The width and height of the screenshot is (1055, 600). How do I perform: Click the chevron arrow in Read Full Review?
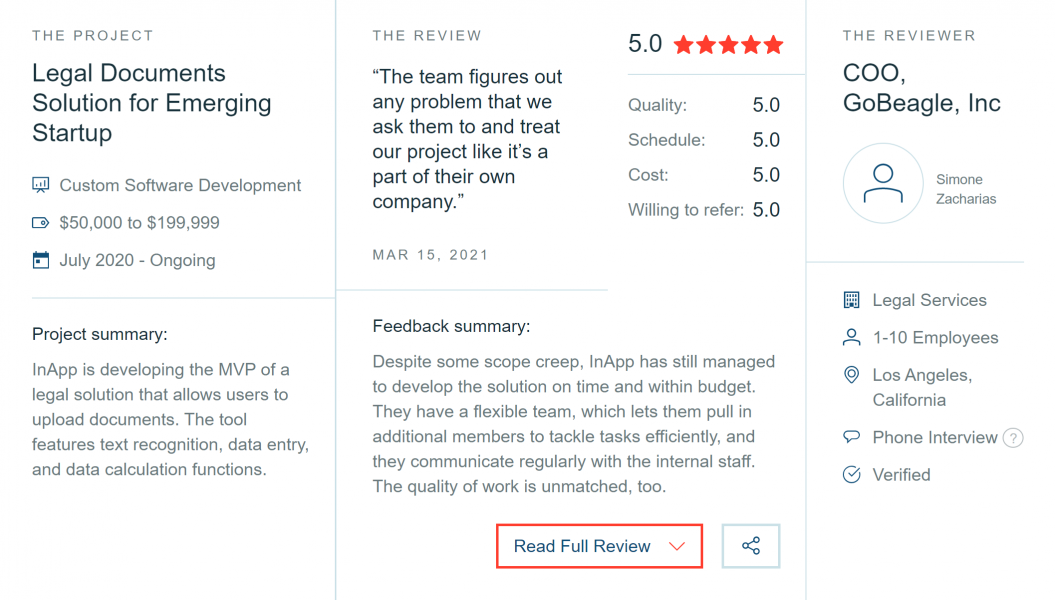tap(677, 546)
